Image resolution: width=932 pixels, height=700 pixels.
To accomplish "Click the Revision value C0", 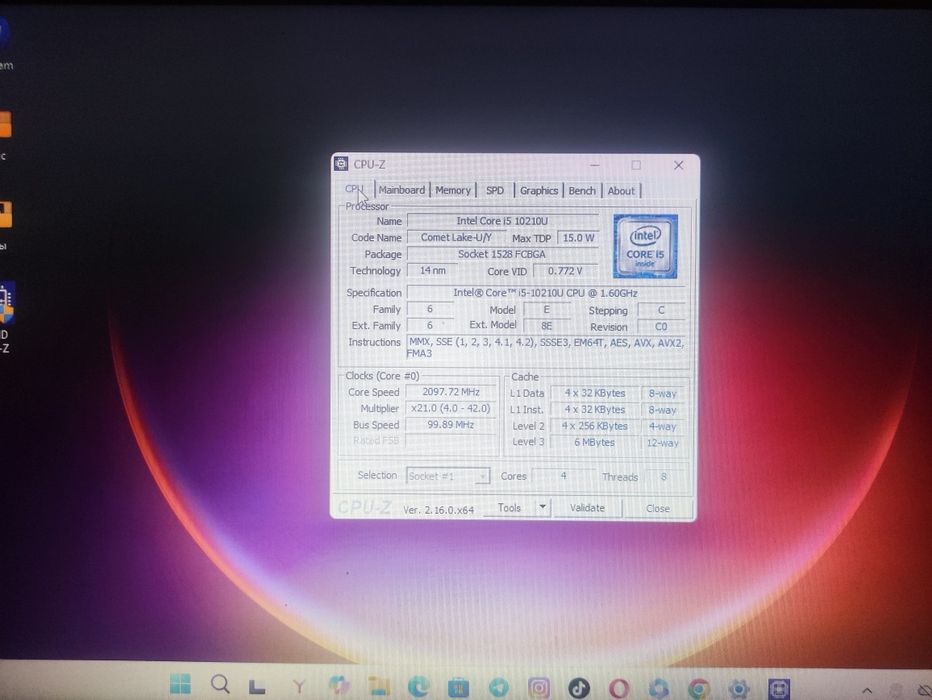I will click(x=661, y=327).
